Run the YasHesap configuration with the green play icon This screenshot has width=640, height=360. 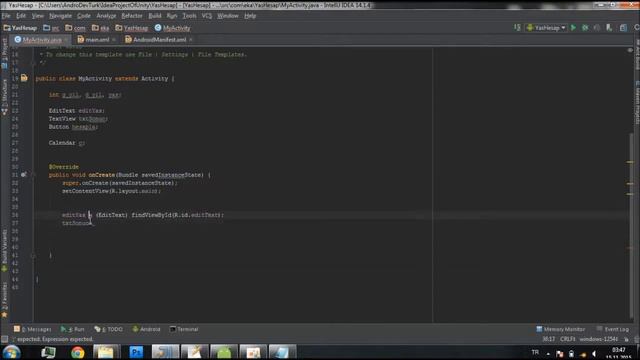[x=573, y=28]
